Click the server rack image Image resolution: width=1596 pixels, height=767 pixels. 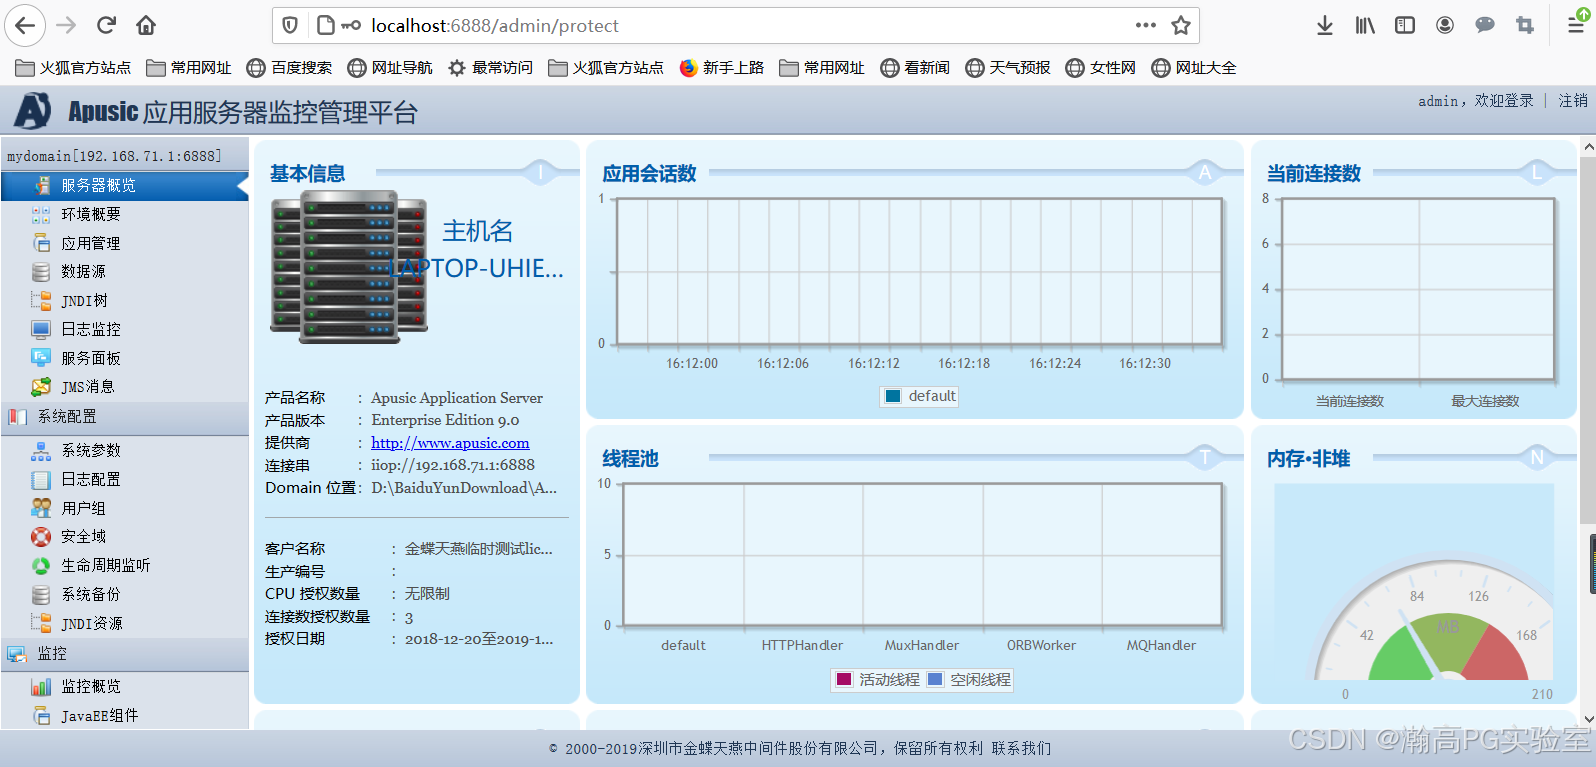(x=349, y=267)
